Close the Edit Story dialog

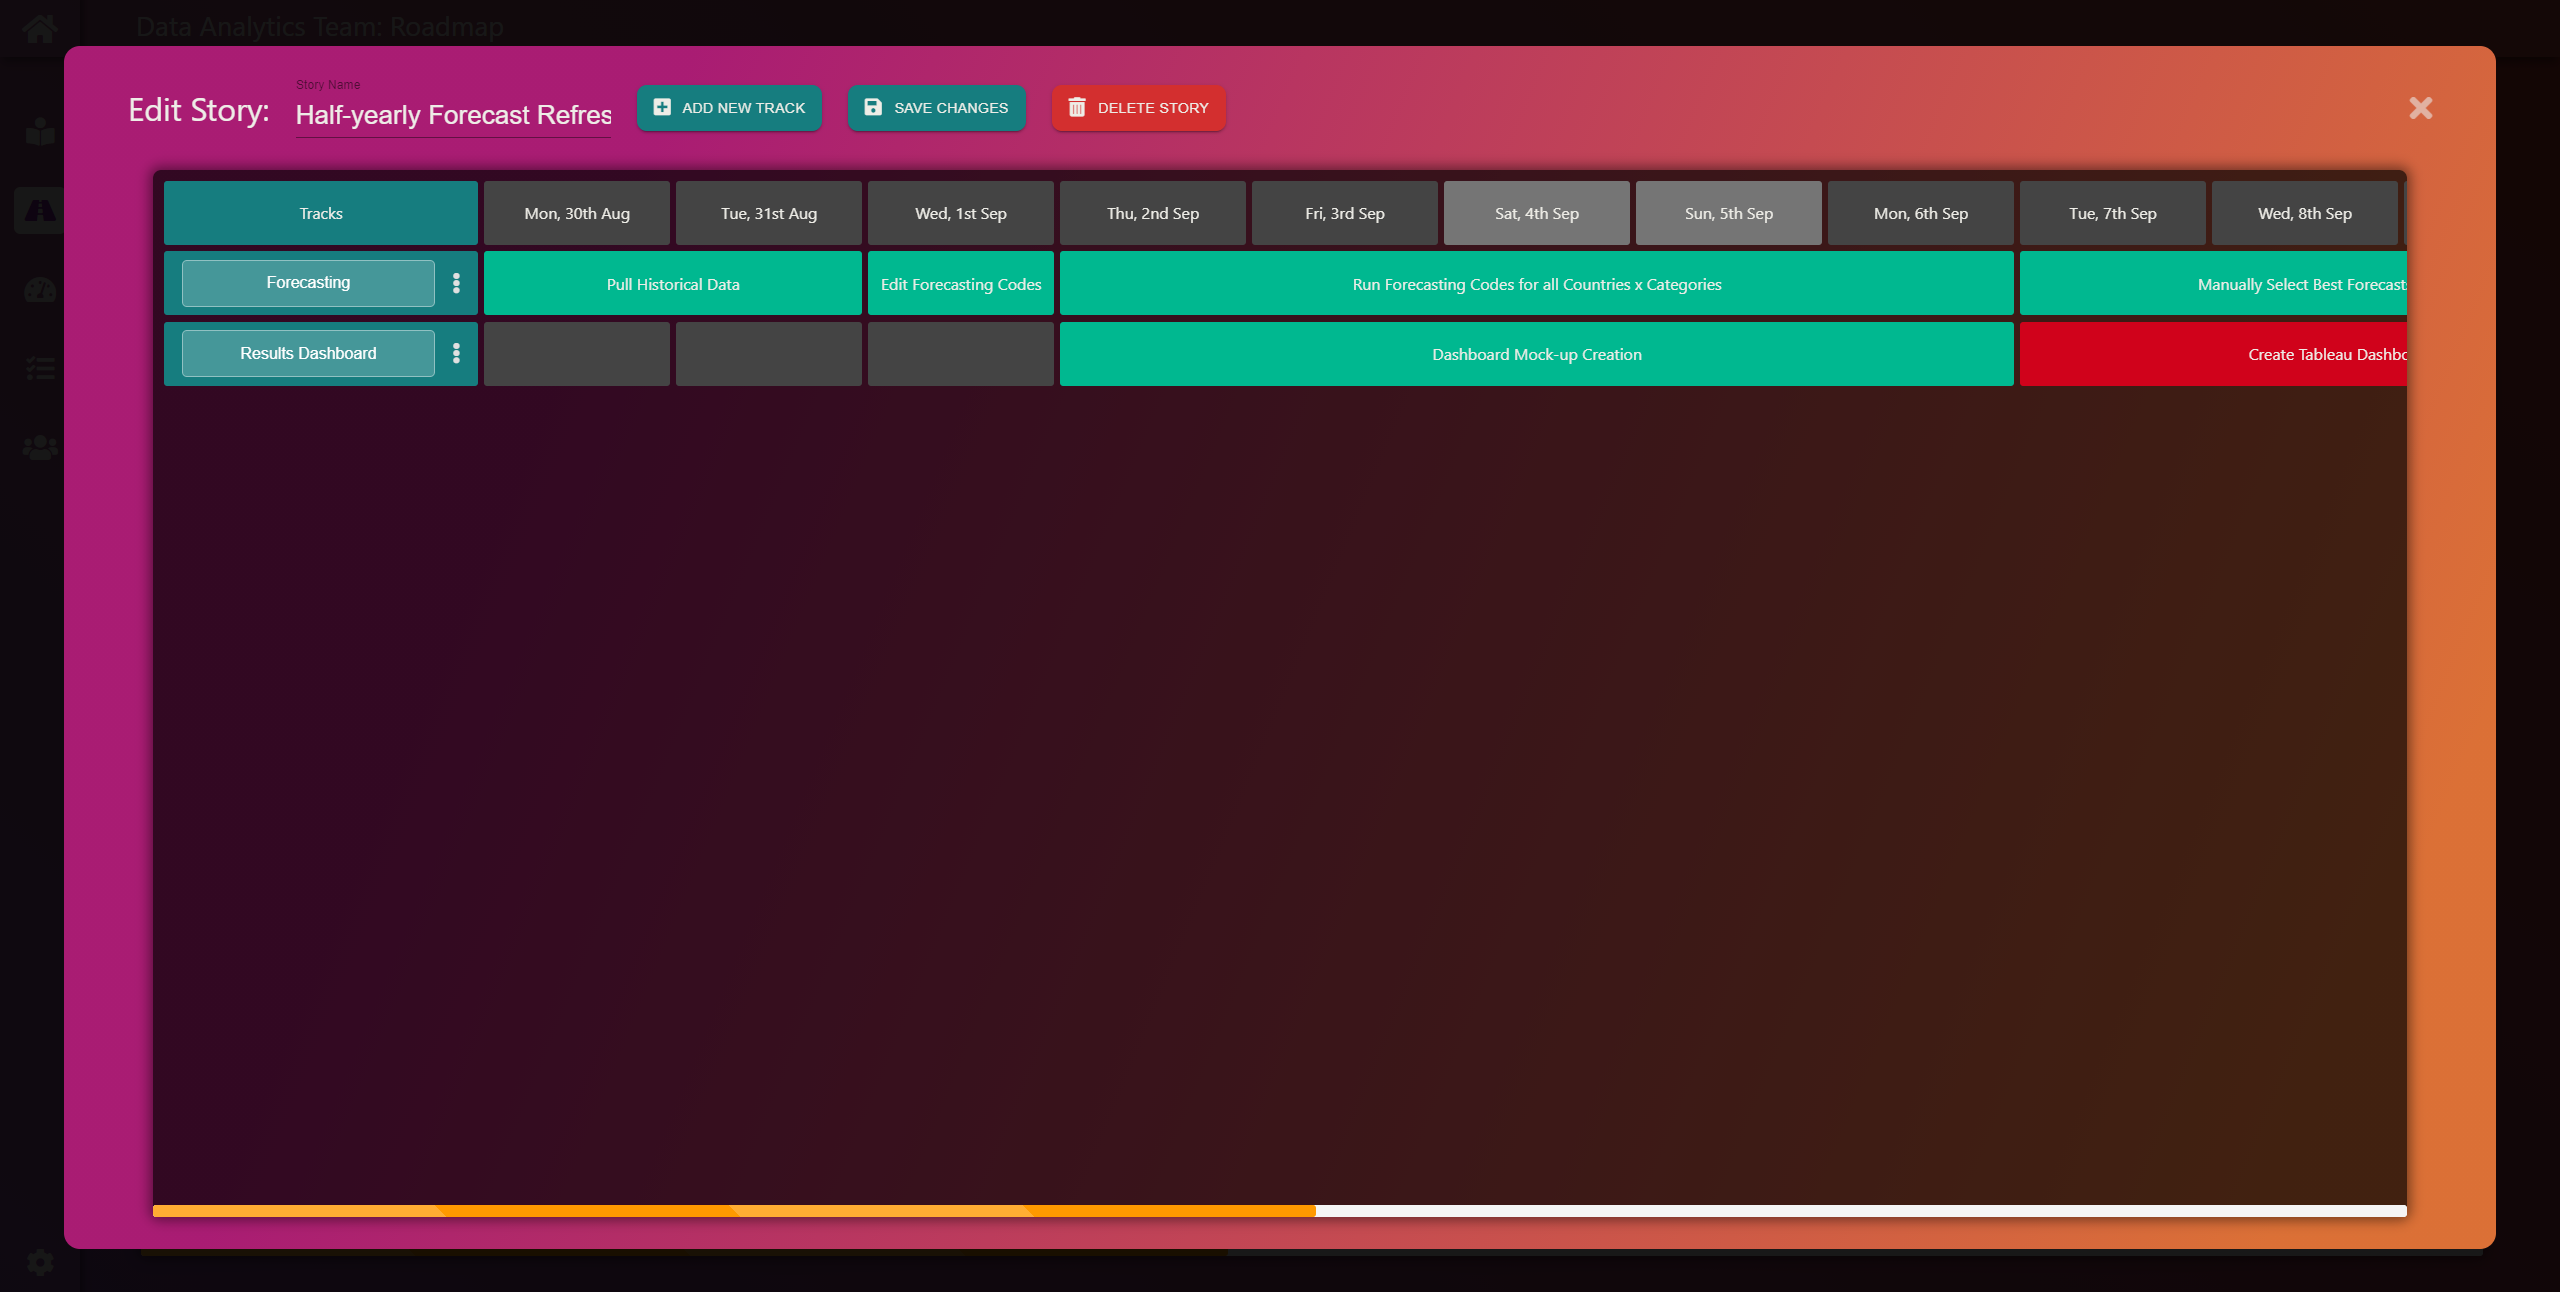pos(2420,108)
